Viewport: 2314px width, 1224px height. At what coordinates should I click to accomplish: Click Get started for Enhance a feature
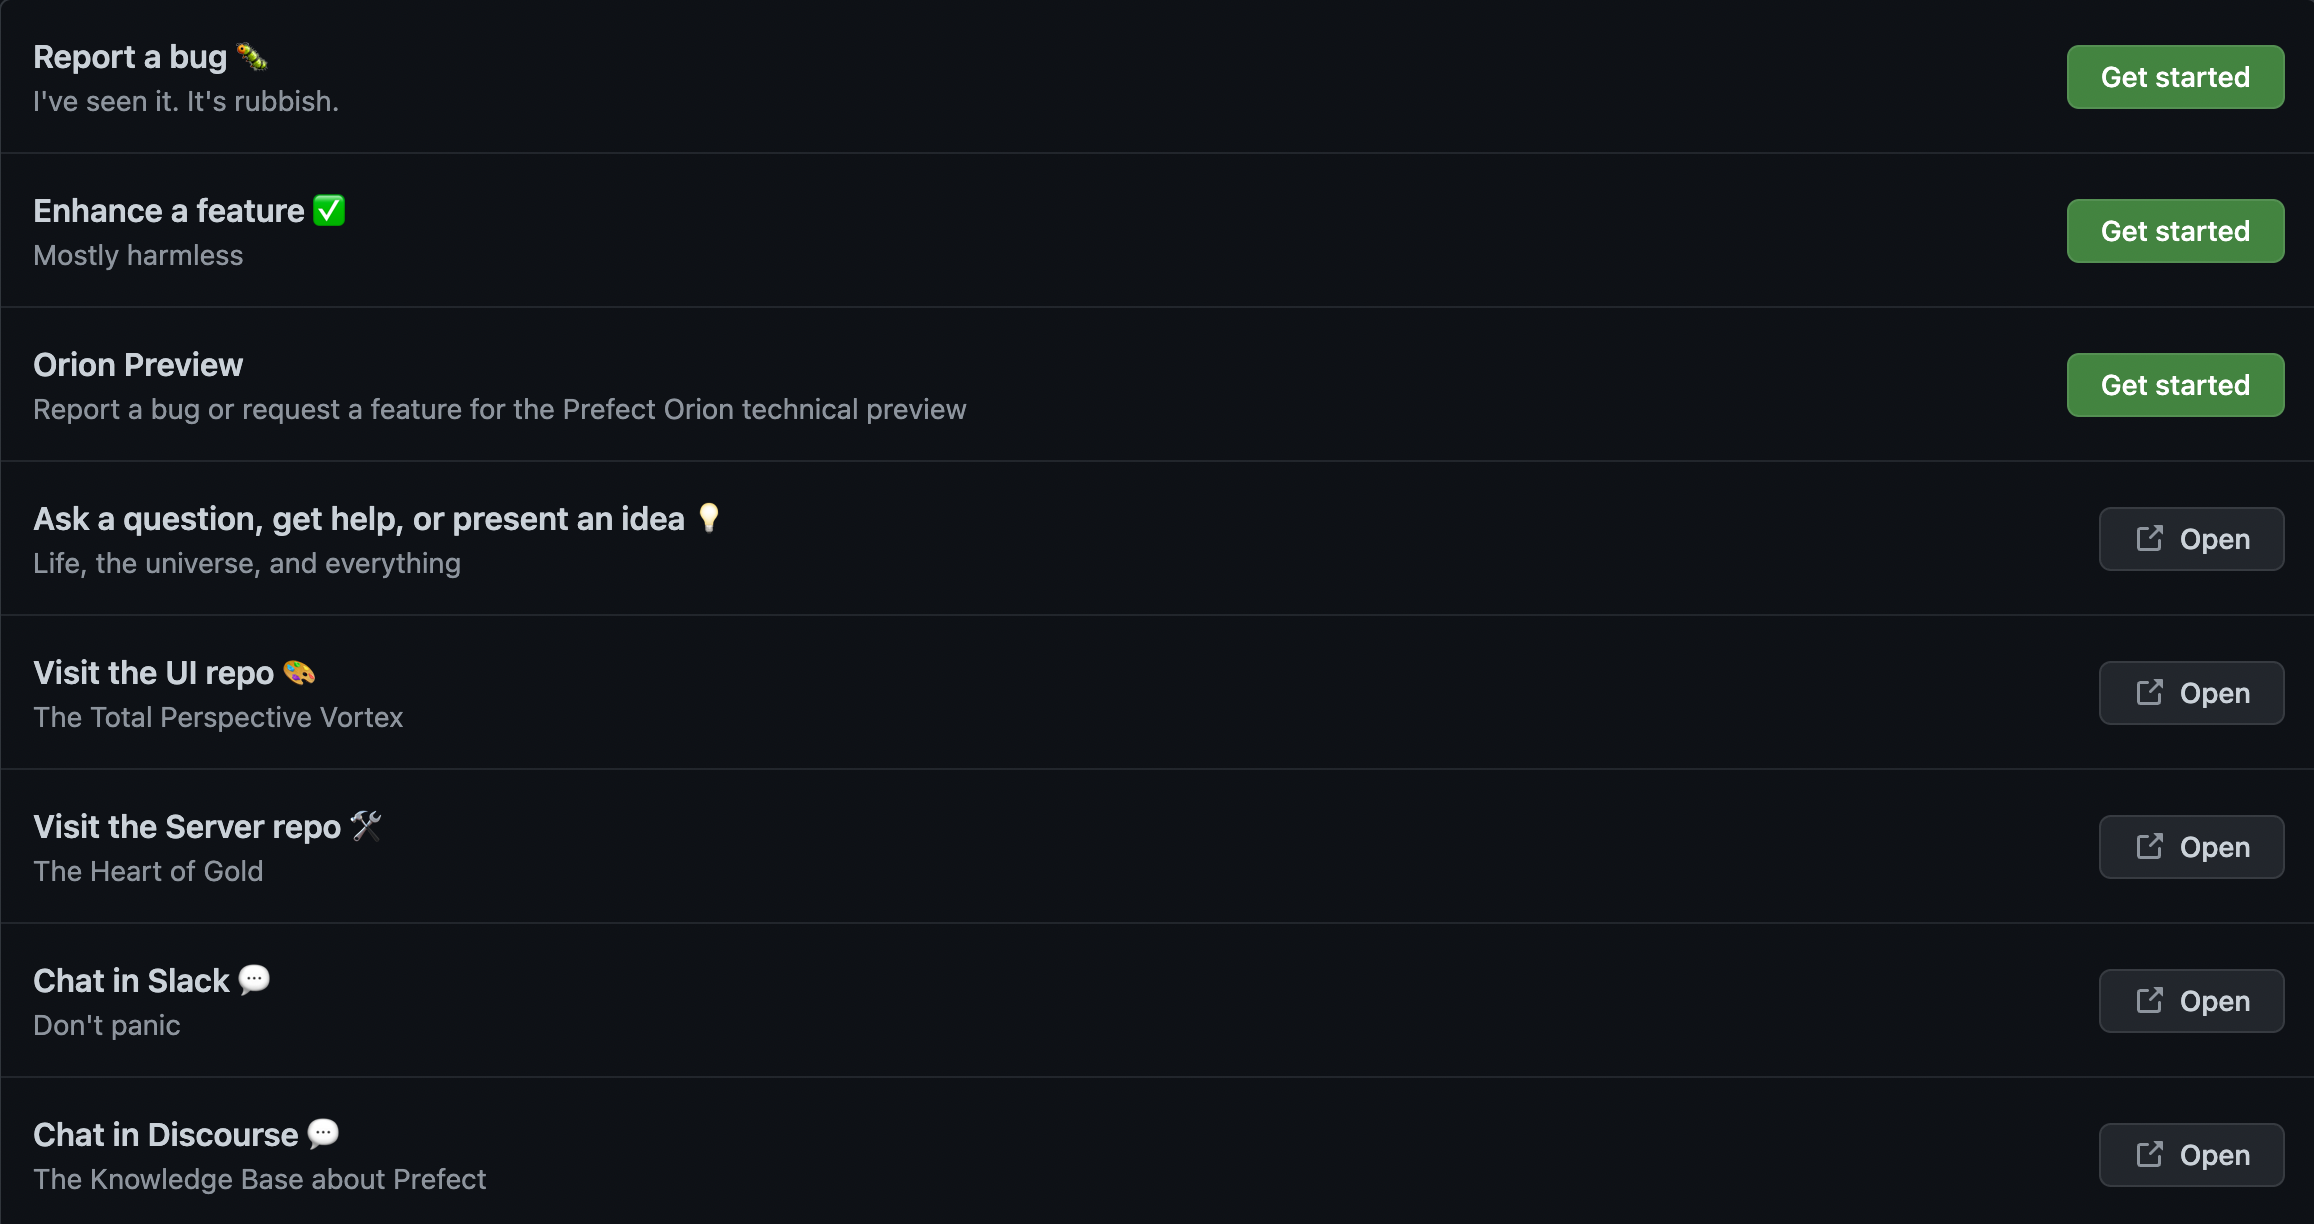2175,231
